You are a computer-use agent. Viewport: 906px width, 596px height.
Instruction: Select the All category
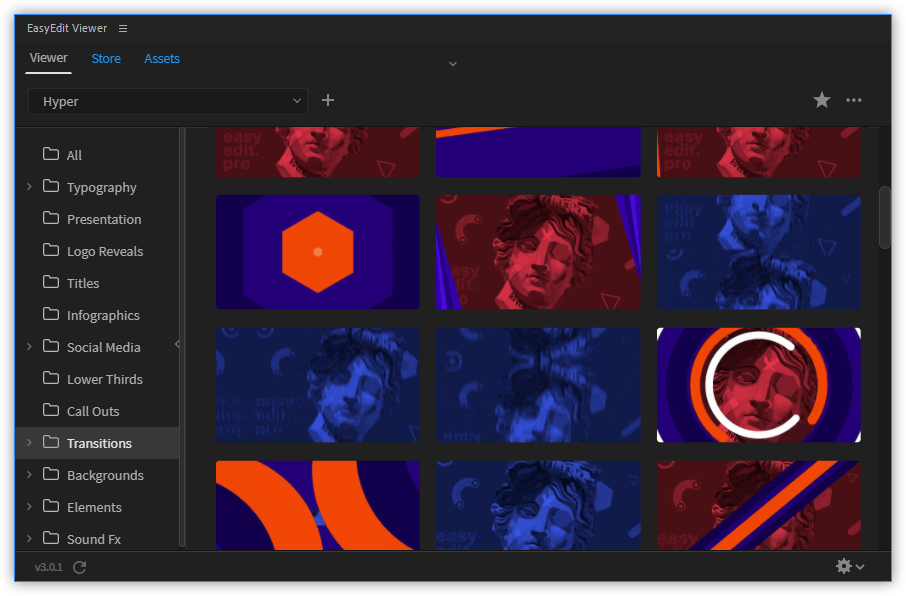tap(74, 155)
